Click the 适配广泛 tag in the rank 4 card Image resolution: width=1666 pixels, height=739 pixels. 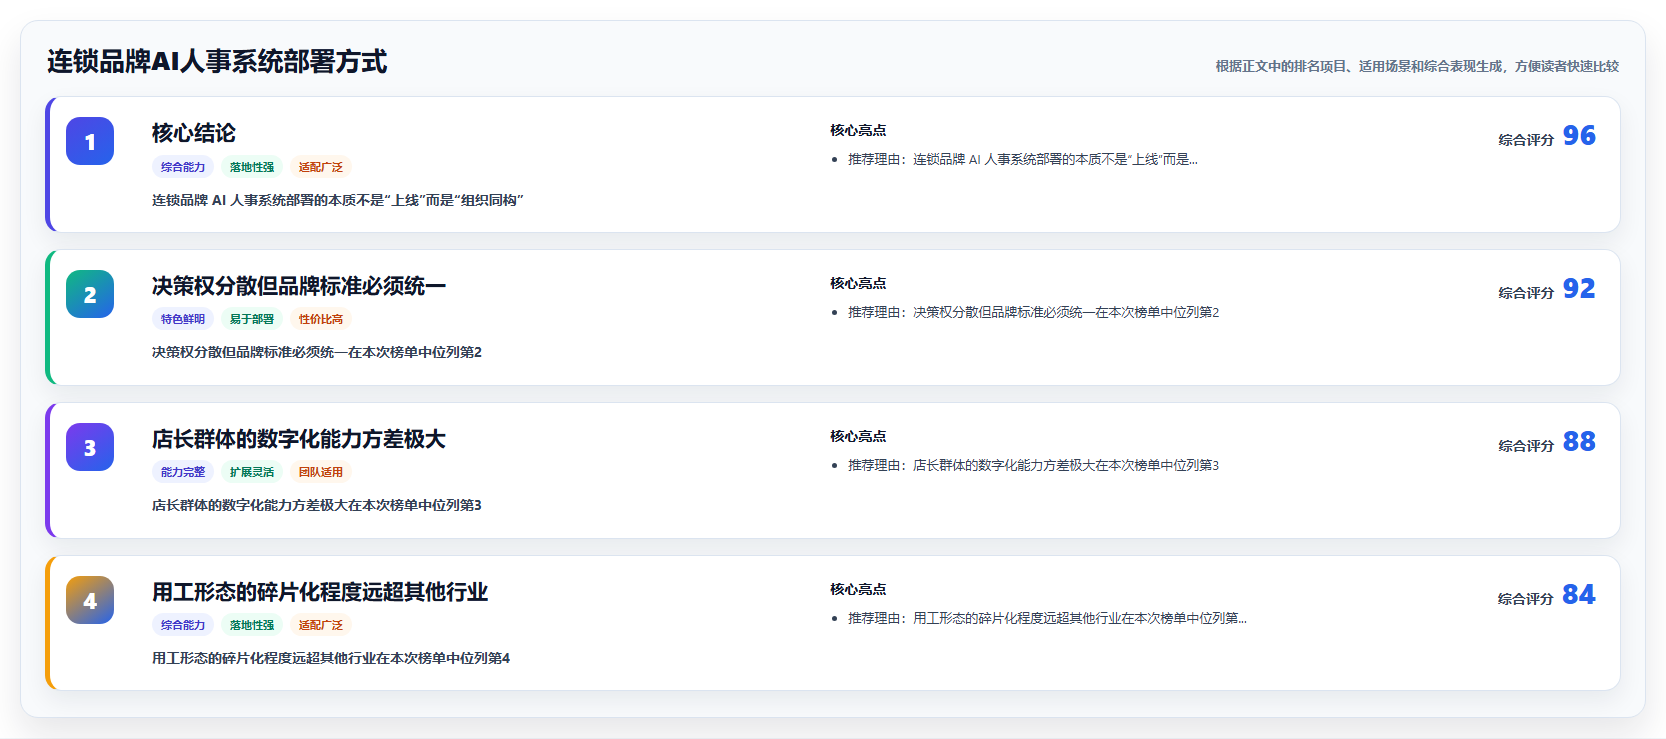tap(321, 625)
